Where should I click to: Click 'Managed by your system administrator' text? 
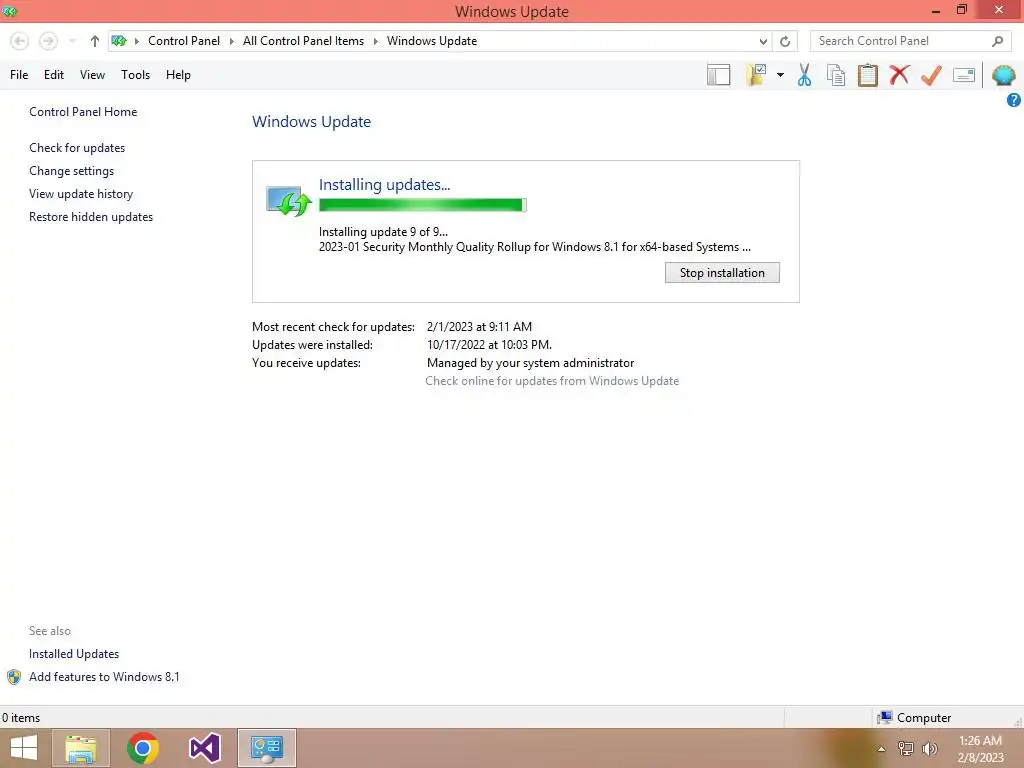(x=530, y=363)
